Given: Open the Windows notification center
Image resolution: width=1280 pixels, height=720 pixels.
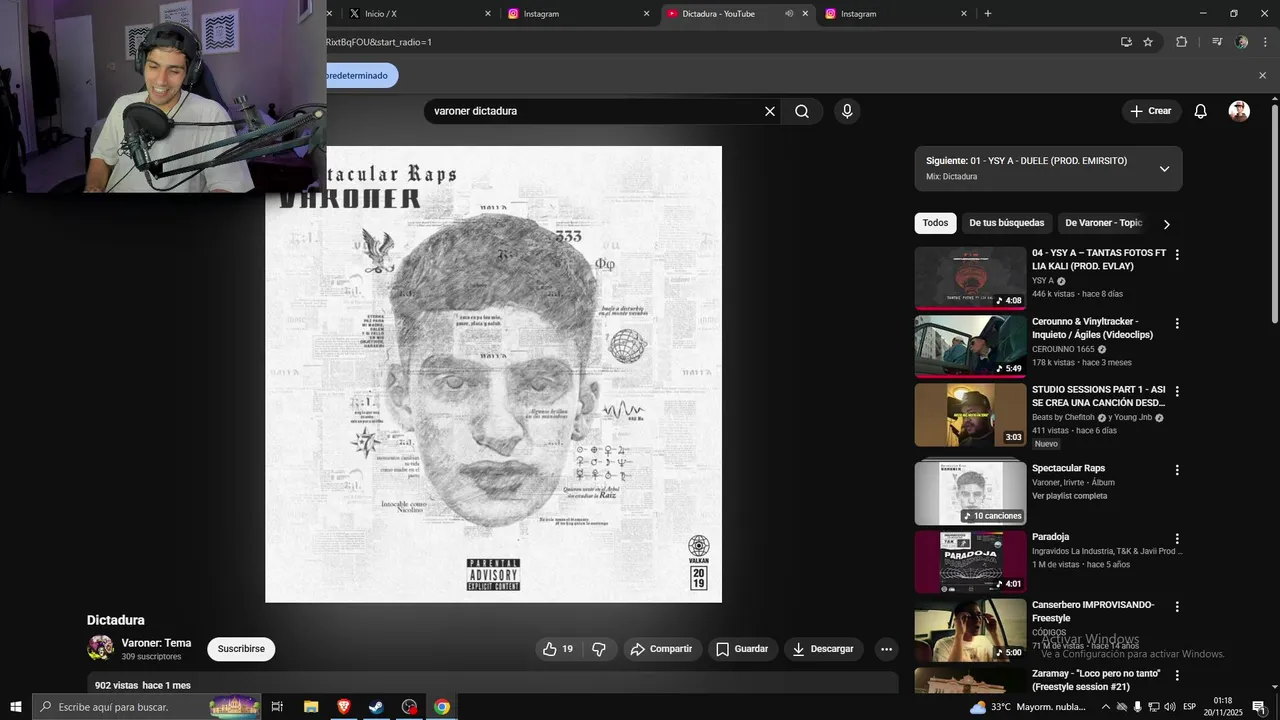Looking at the screenshot, I should point(1259,707).
